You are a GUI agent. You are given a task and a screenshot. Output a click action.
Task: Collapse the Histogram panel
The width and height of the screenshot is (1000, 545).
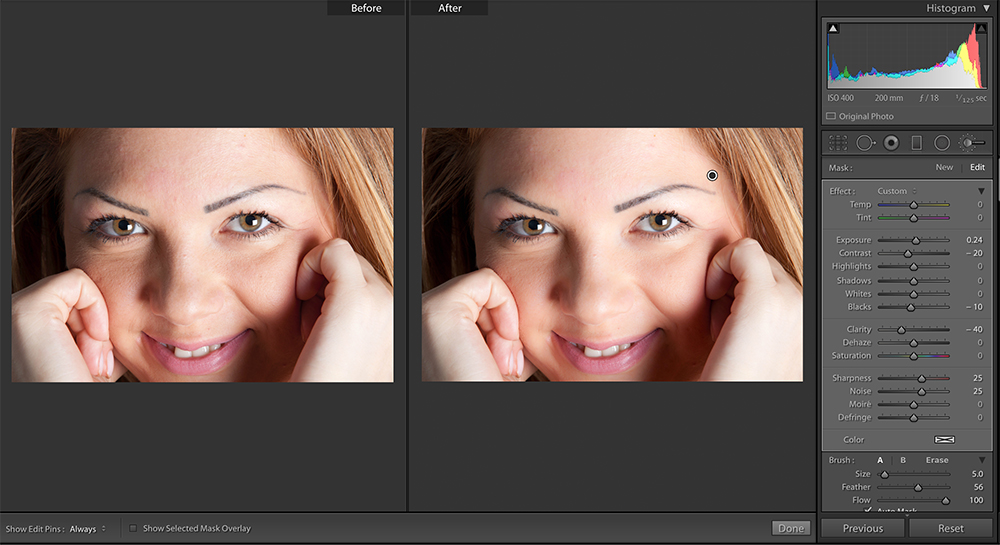point(986,8)
